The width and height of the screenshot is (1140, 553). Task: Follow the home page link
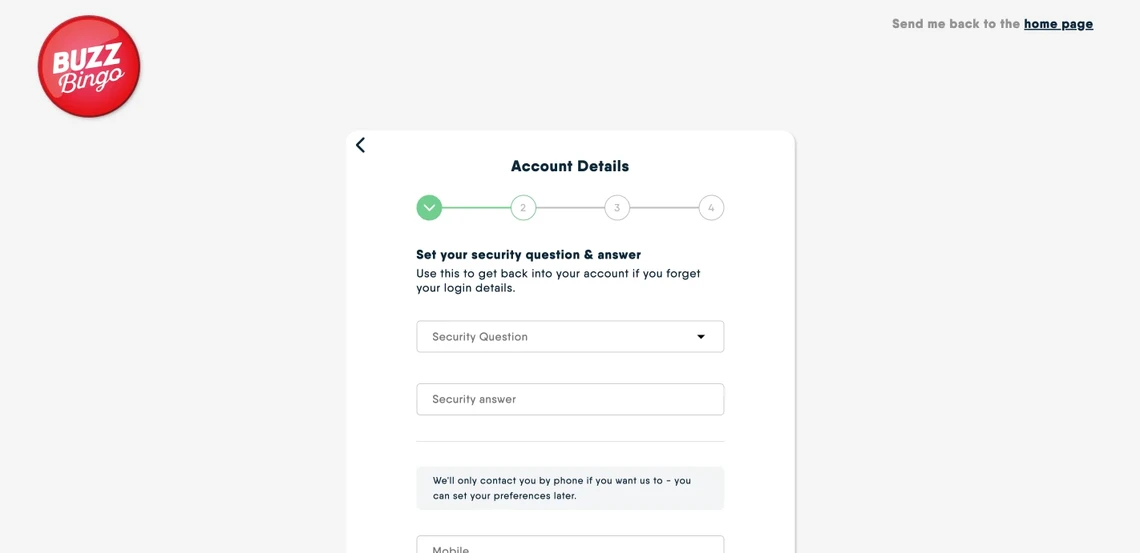(1058, 24)
